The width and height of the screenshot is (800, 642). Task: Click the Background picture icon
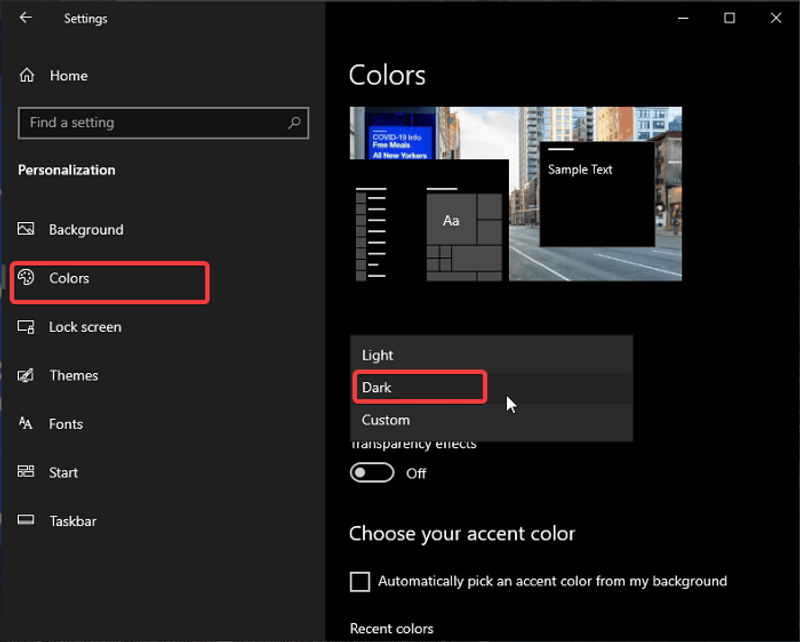26,229
